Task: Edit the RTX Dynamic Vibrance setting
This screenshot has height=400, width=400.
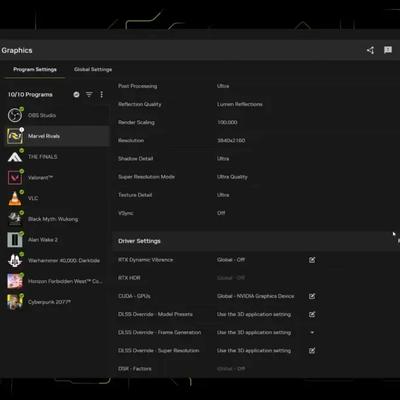Action: click(x=312, y=260)
